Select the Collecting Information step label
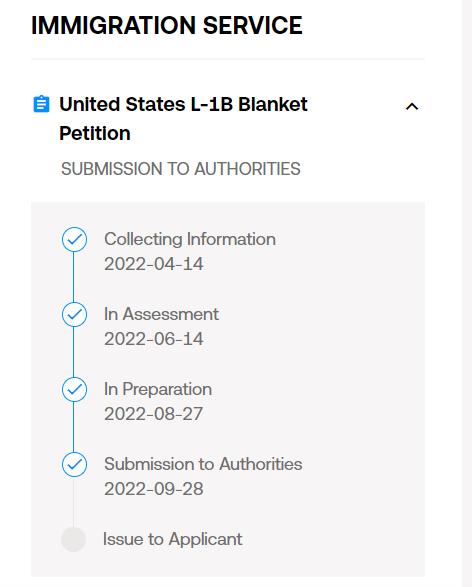Image resolution: width=472 pixels, height=587 pixels. (190, 239)
